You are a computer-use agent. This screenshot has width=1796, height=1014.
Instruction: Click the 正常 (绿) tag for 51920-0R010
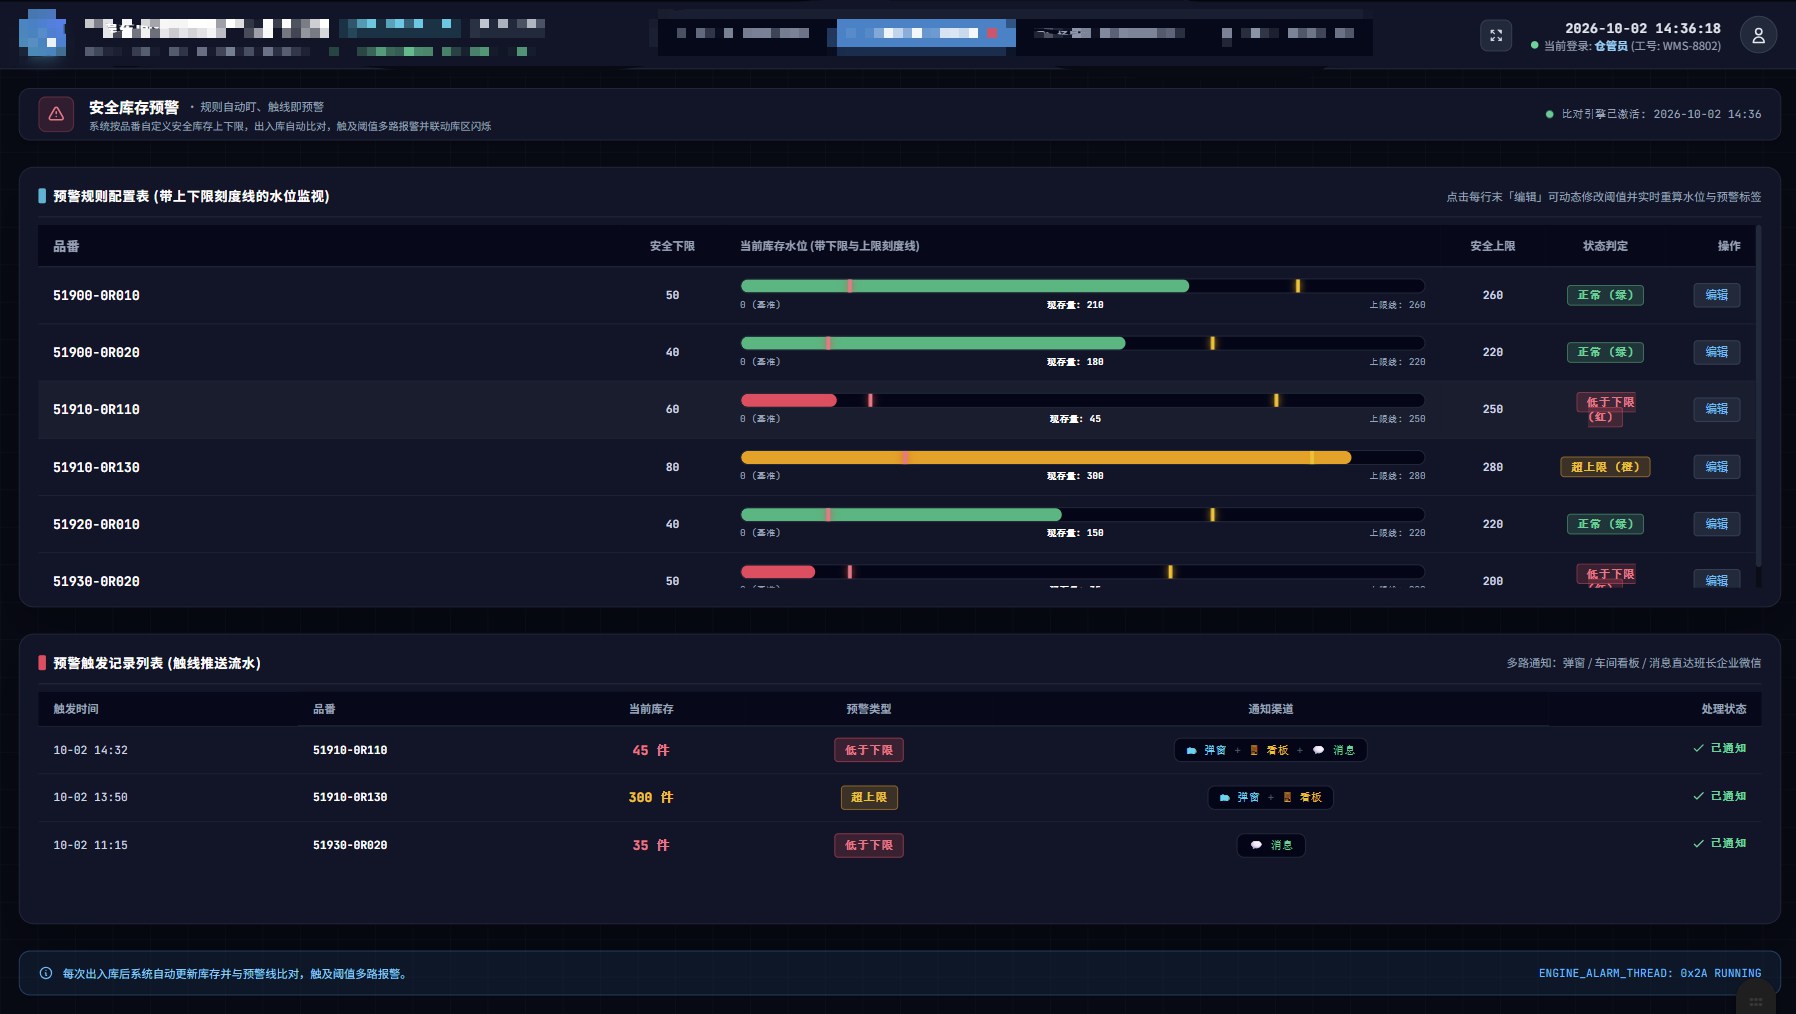point(1605,524)
